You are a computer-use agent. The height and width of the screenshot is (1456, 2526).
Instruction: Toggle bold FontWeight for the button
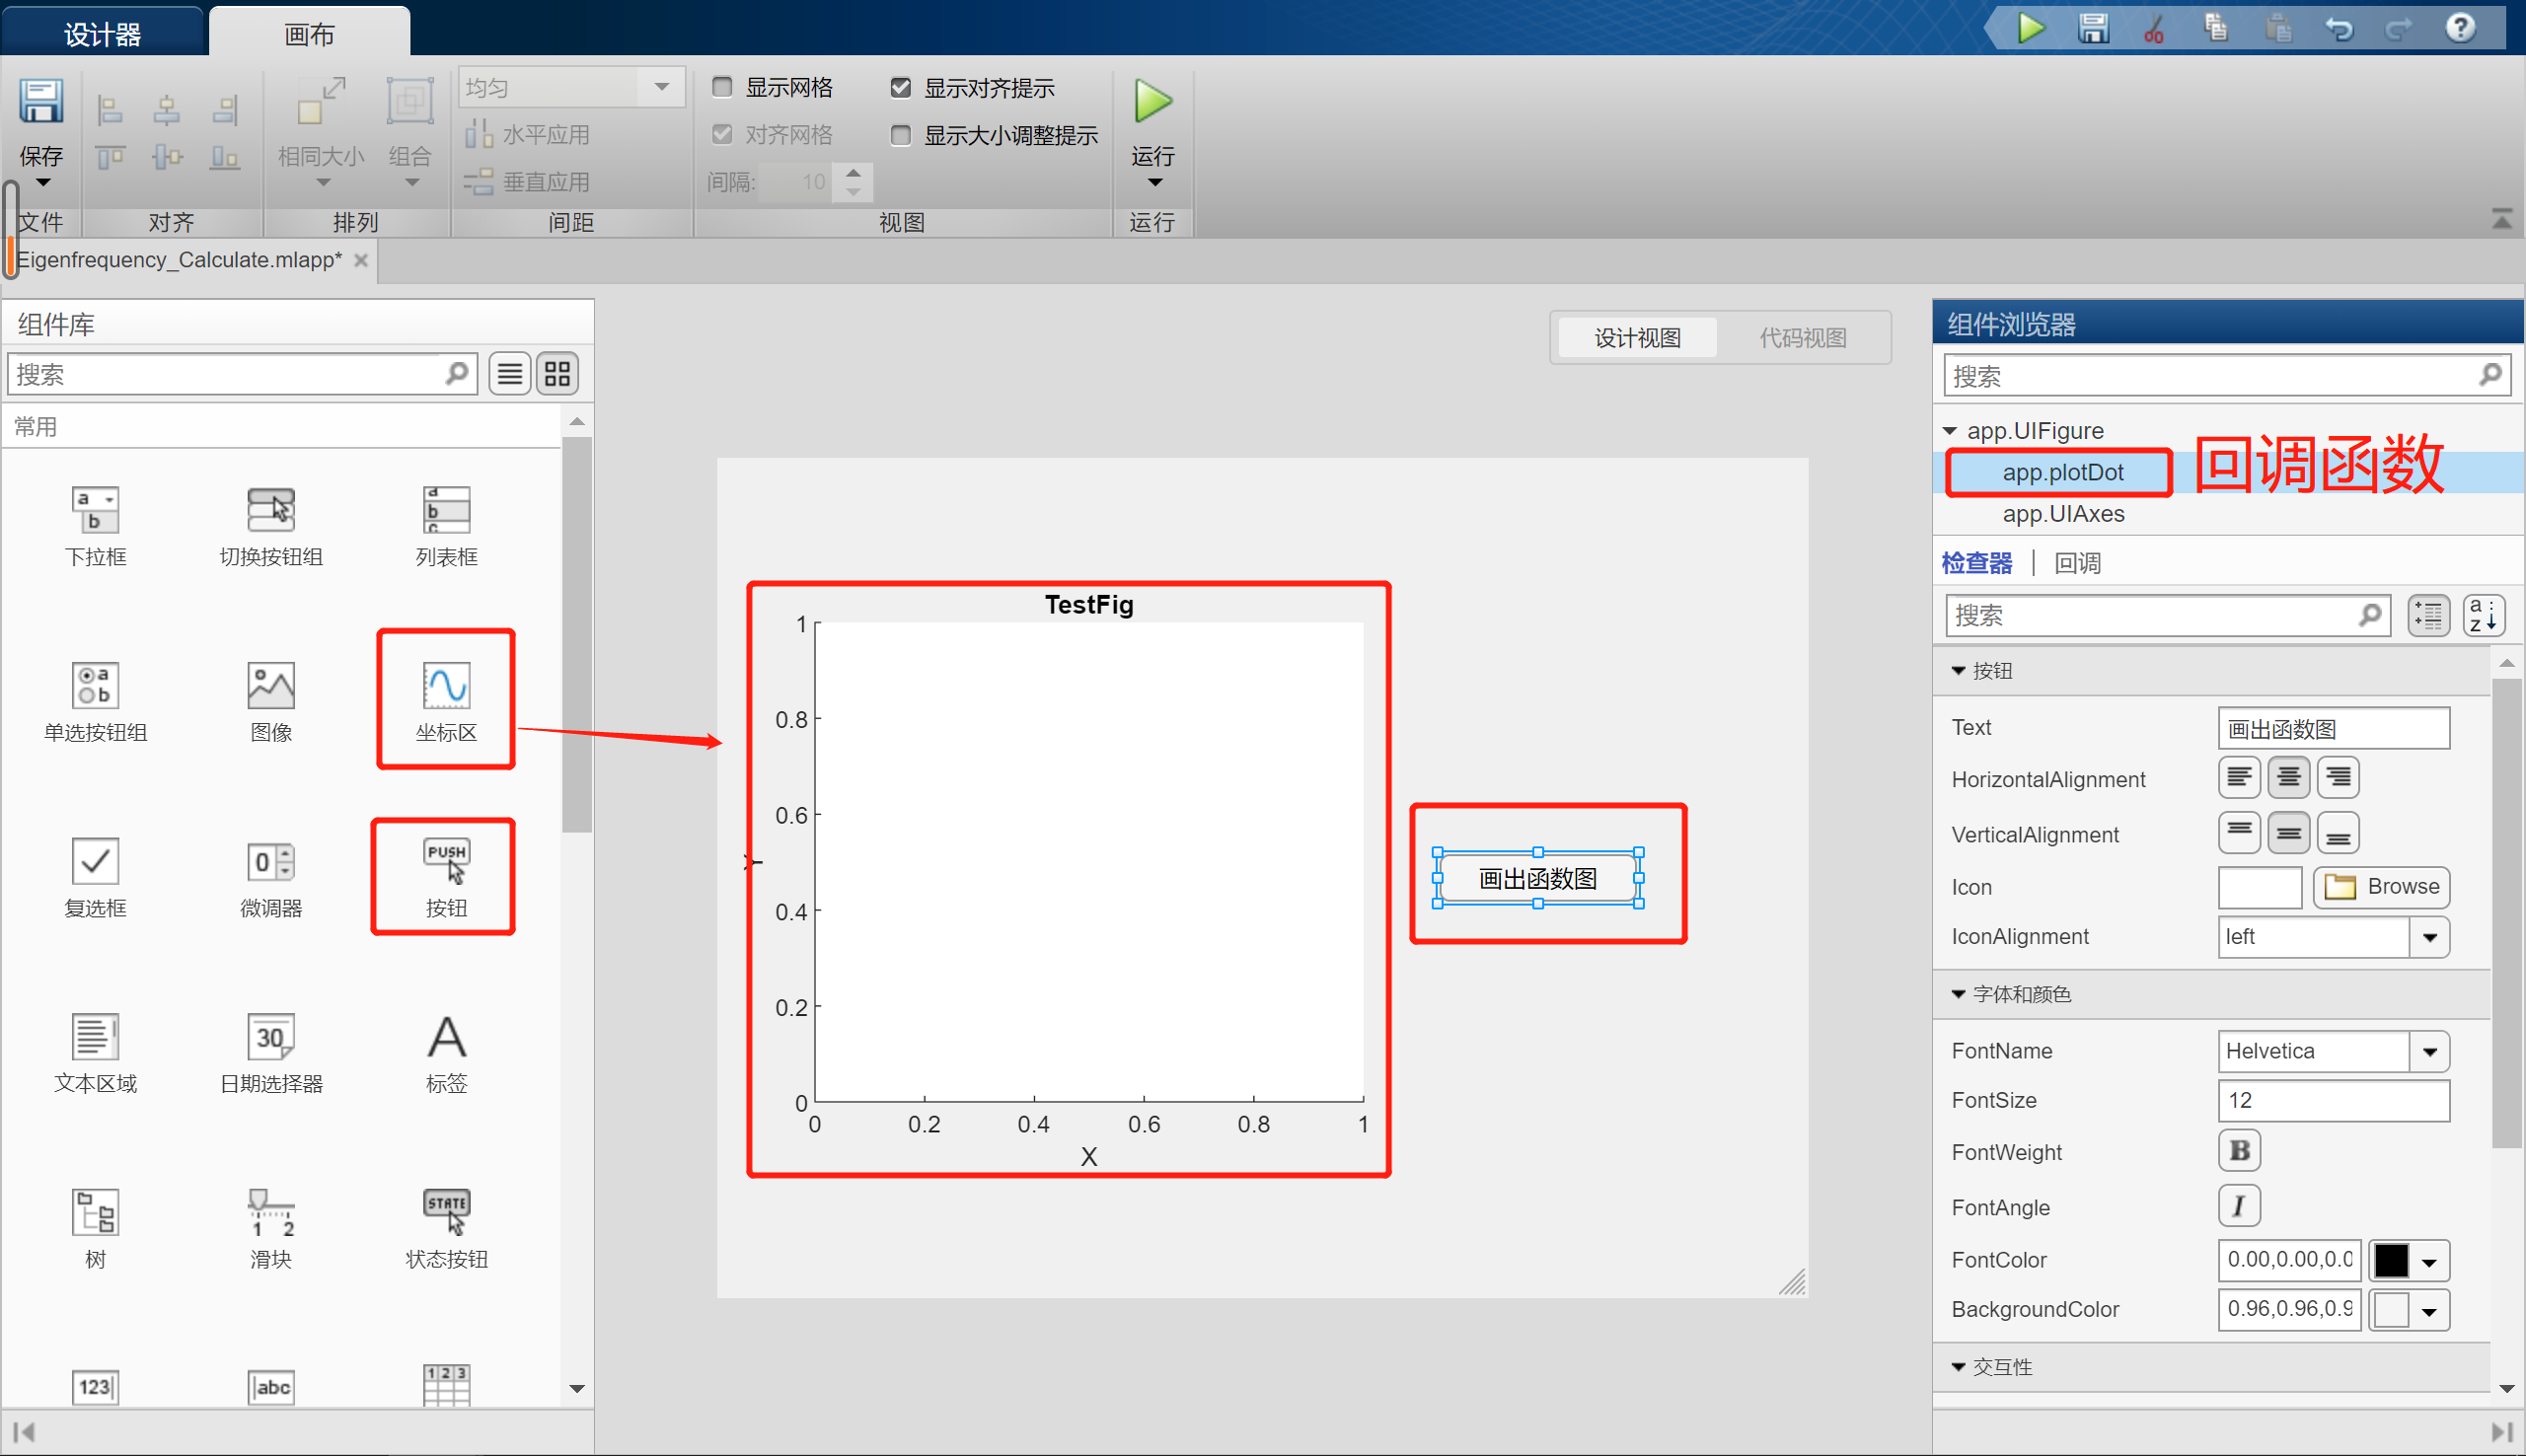[x=2239, y=1151]
